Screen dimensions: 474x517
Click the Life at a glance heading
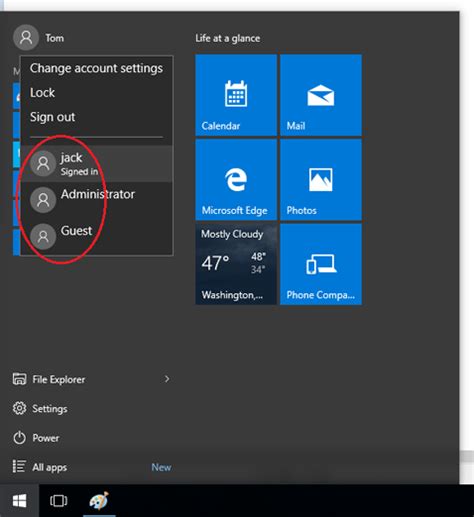point(228,38)
